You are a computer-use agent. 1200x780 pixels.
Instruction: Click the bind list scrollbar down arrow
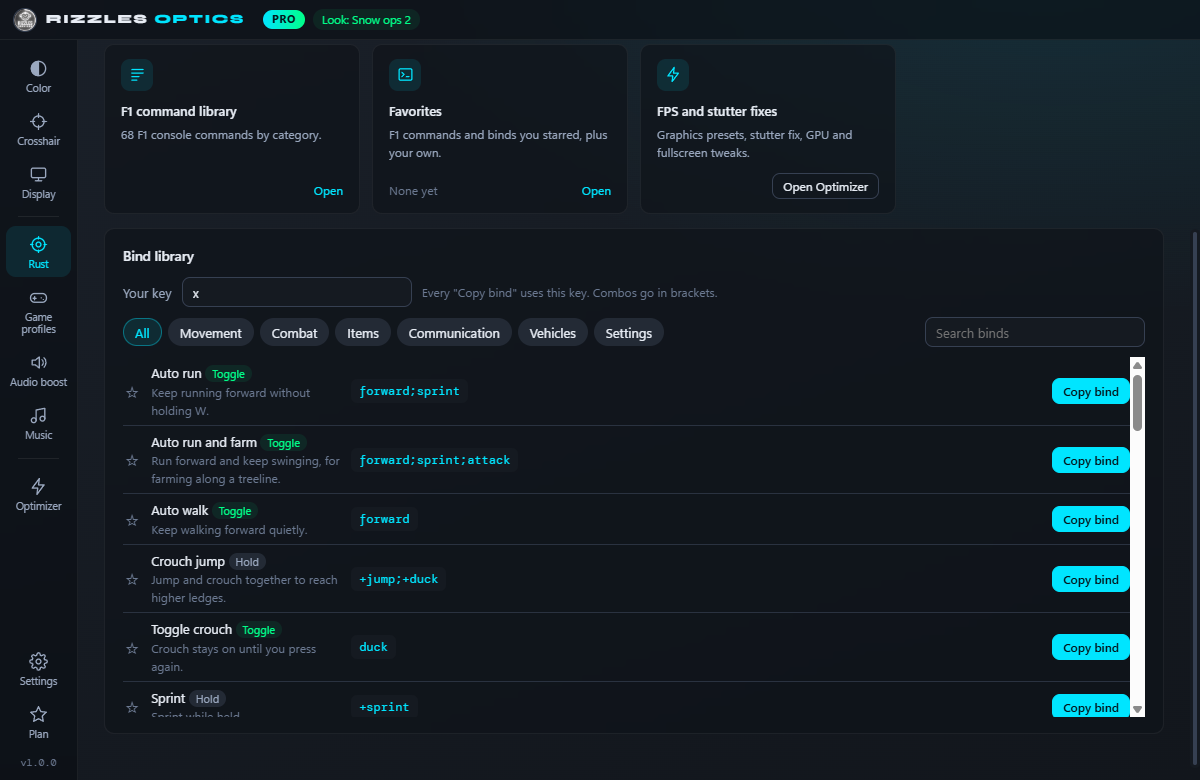click(1137, 709)
